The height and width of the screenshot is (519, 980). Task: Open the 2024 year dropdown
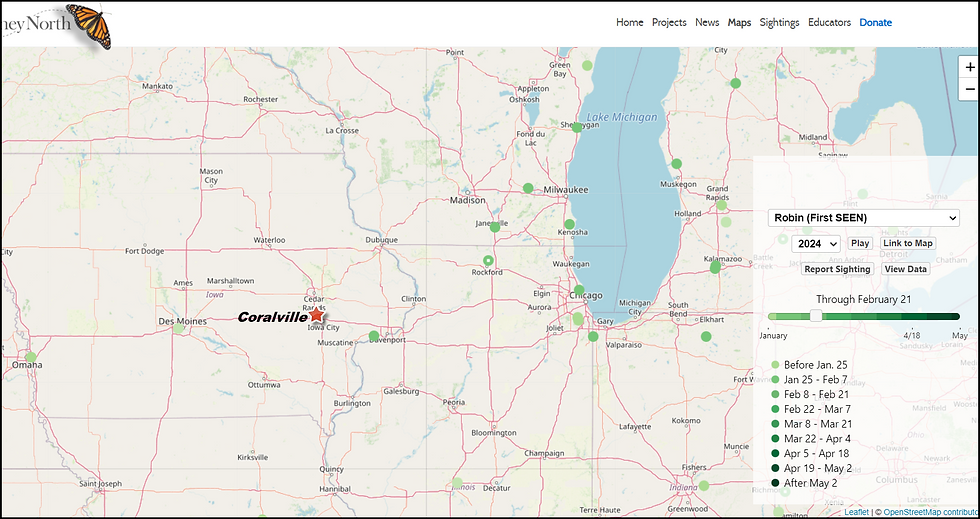tap(816, 243)
